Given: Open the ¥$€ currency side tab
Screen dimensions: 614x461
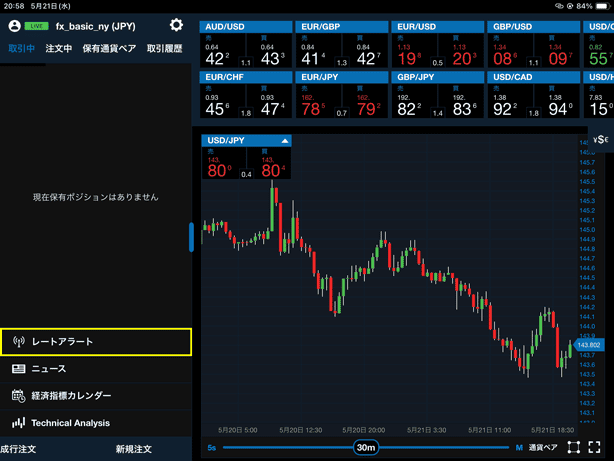Looking at the screenshot, I should 601,139.
